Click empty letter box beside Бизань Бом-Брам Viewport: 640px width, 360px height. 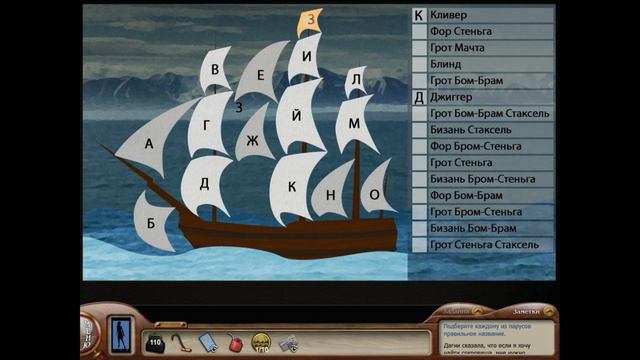pos(419,228)
